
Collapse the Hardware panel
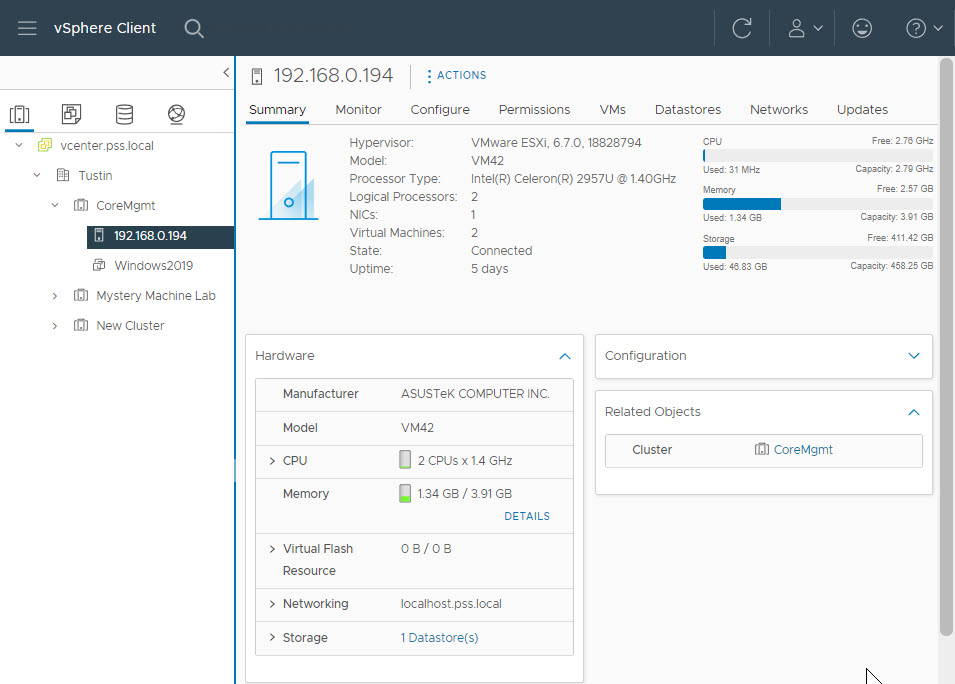point(565,356)
